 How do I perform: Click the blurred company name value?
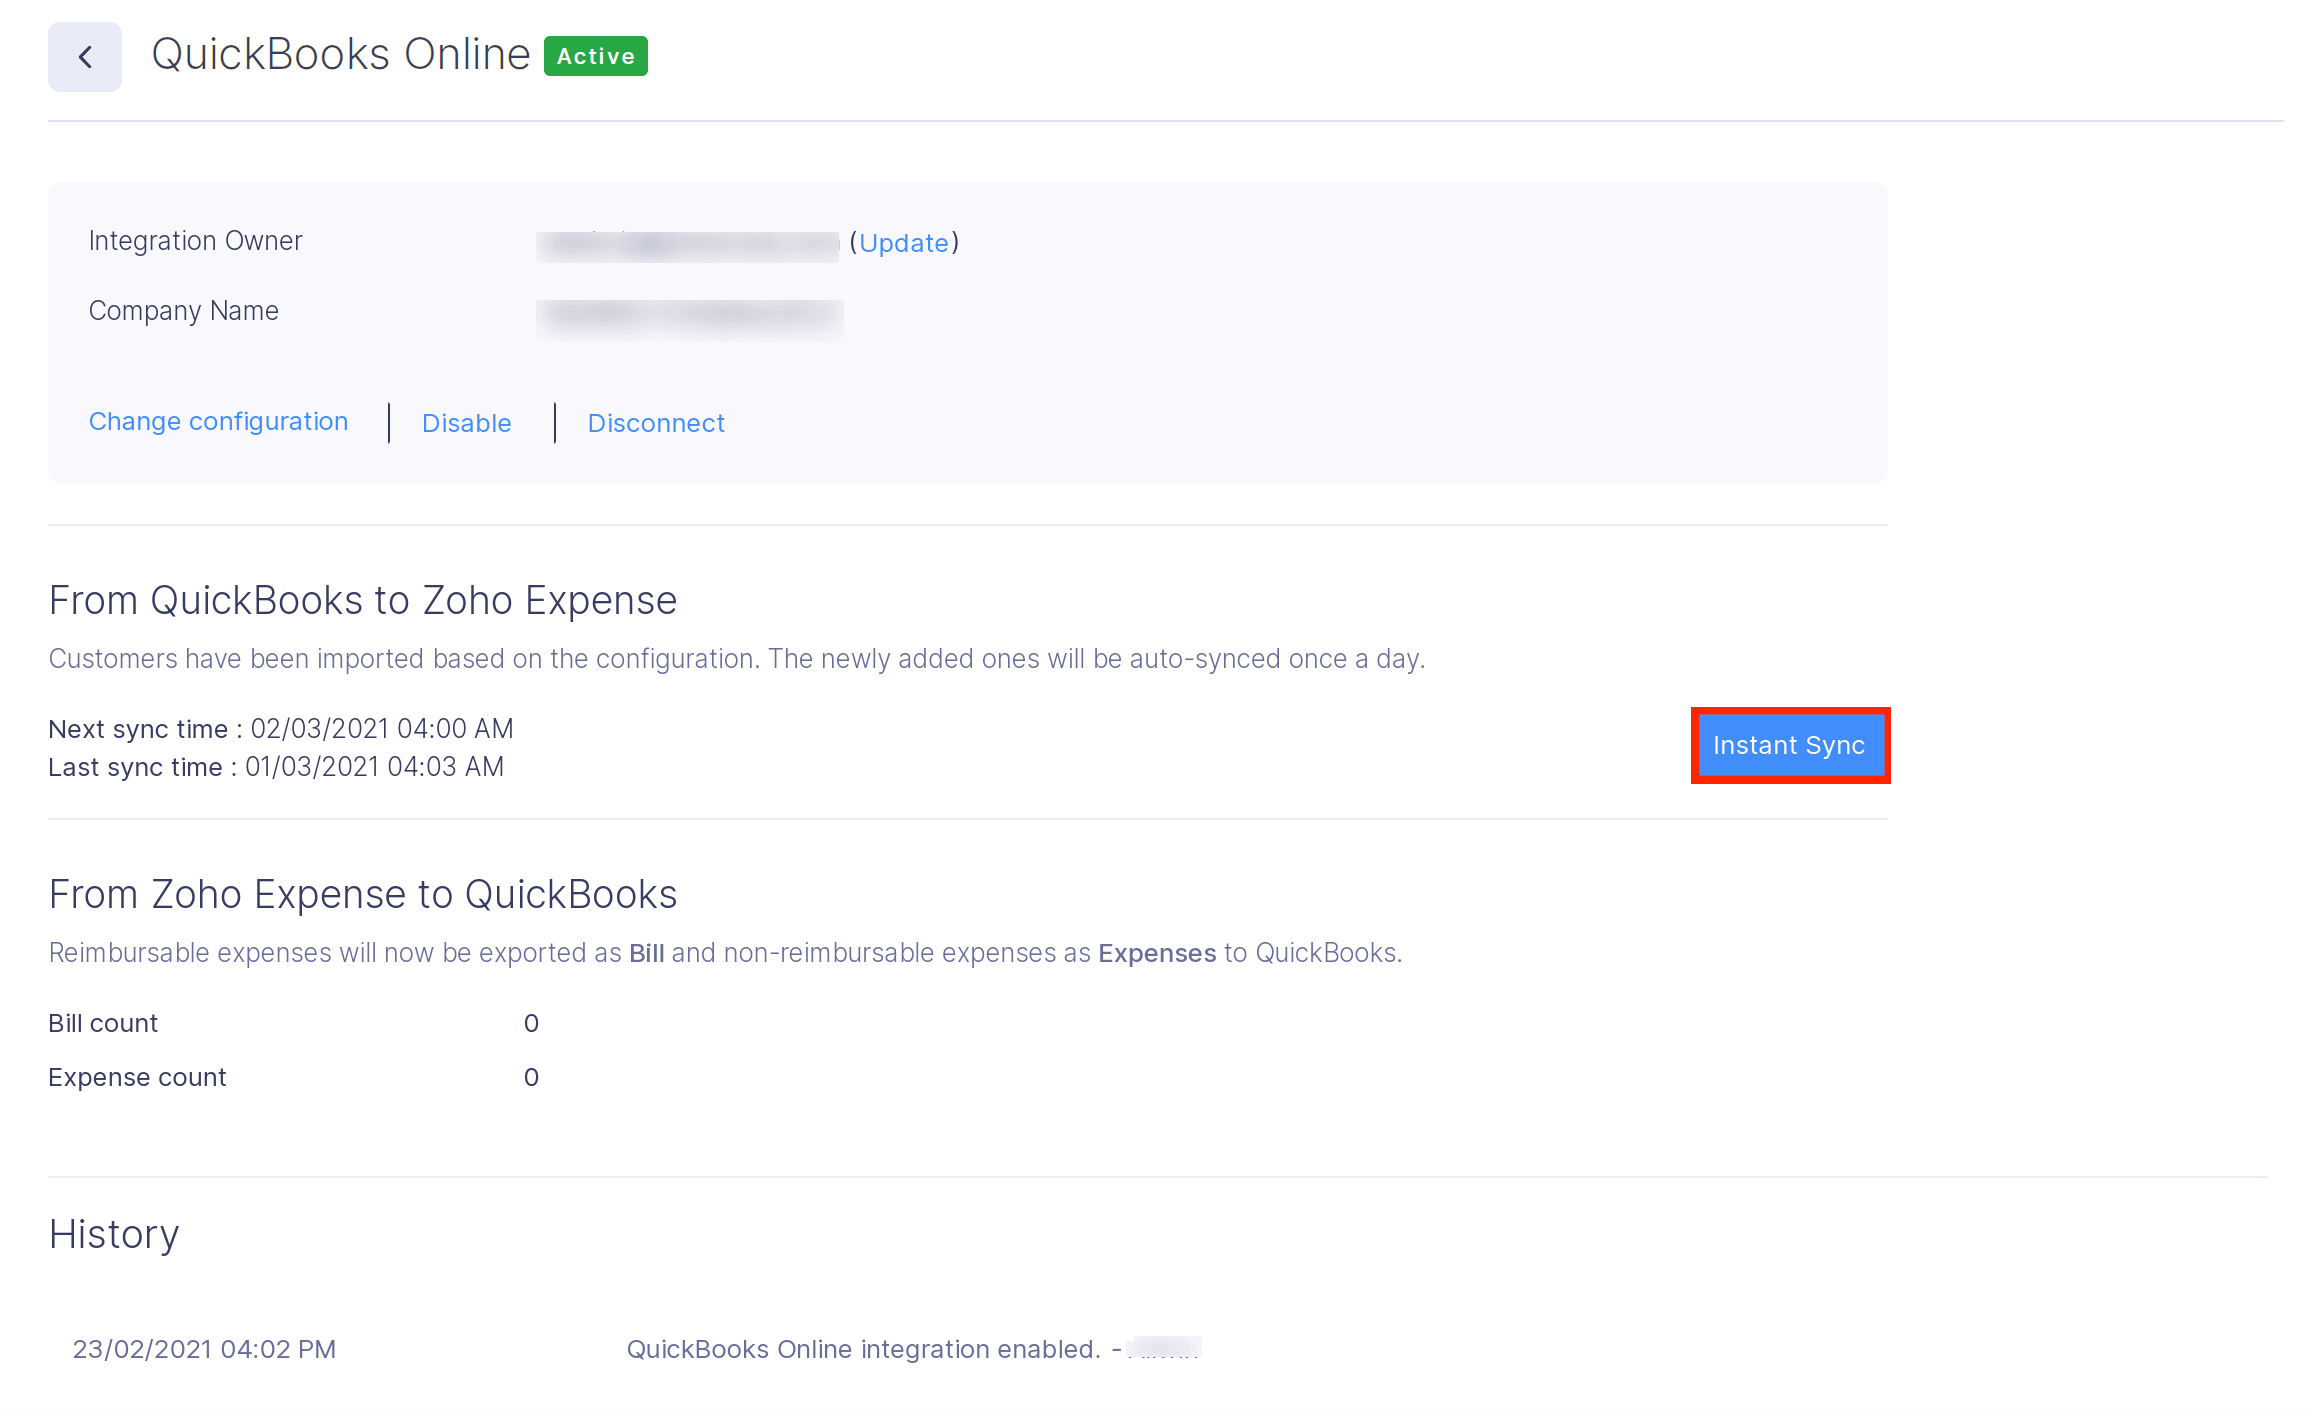pos(689,317)
